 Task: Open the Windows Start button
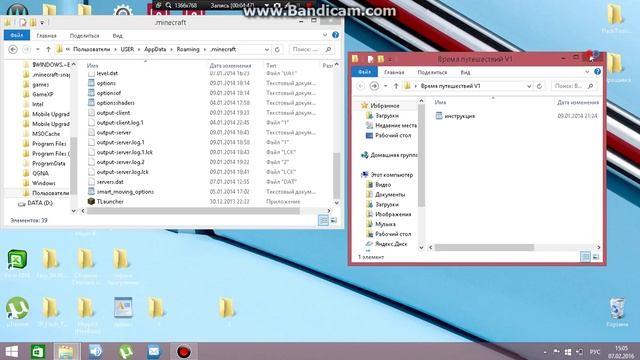pyautogui.click(x=11, y=351)
